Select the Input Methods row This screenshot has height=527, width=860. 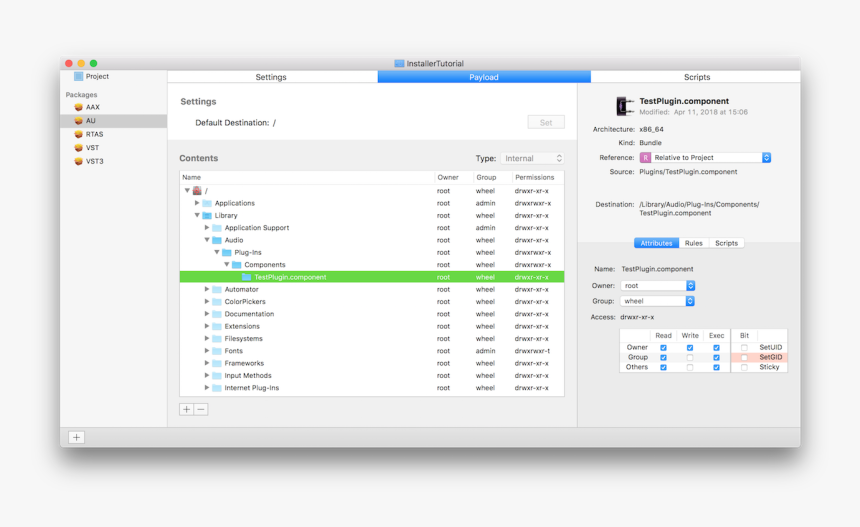point(372,376)
